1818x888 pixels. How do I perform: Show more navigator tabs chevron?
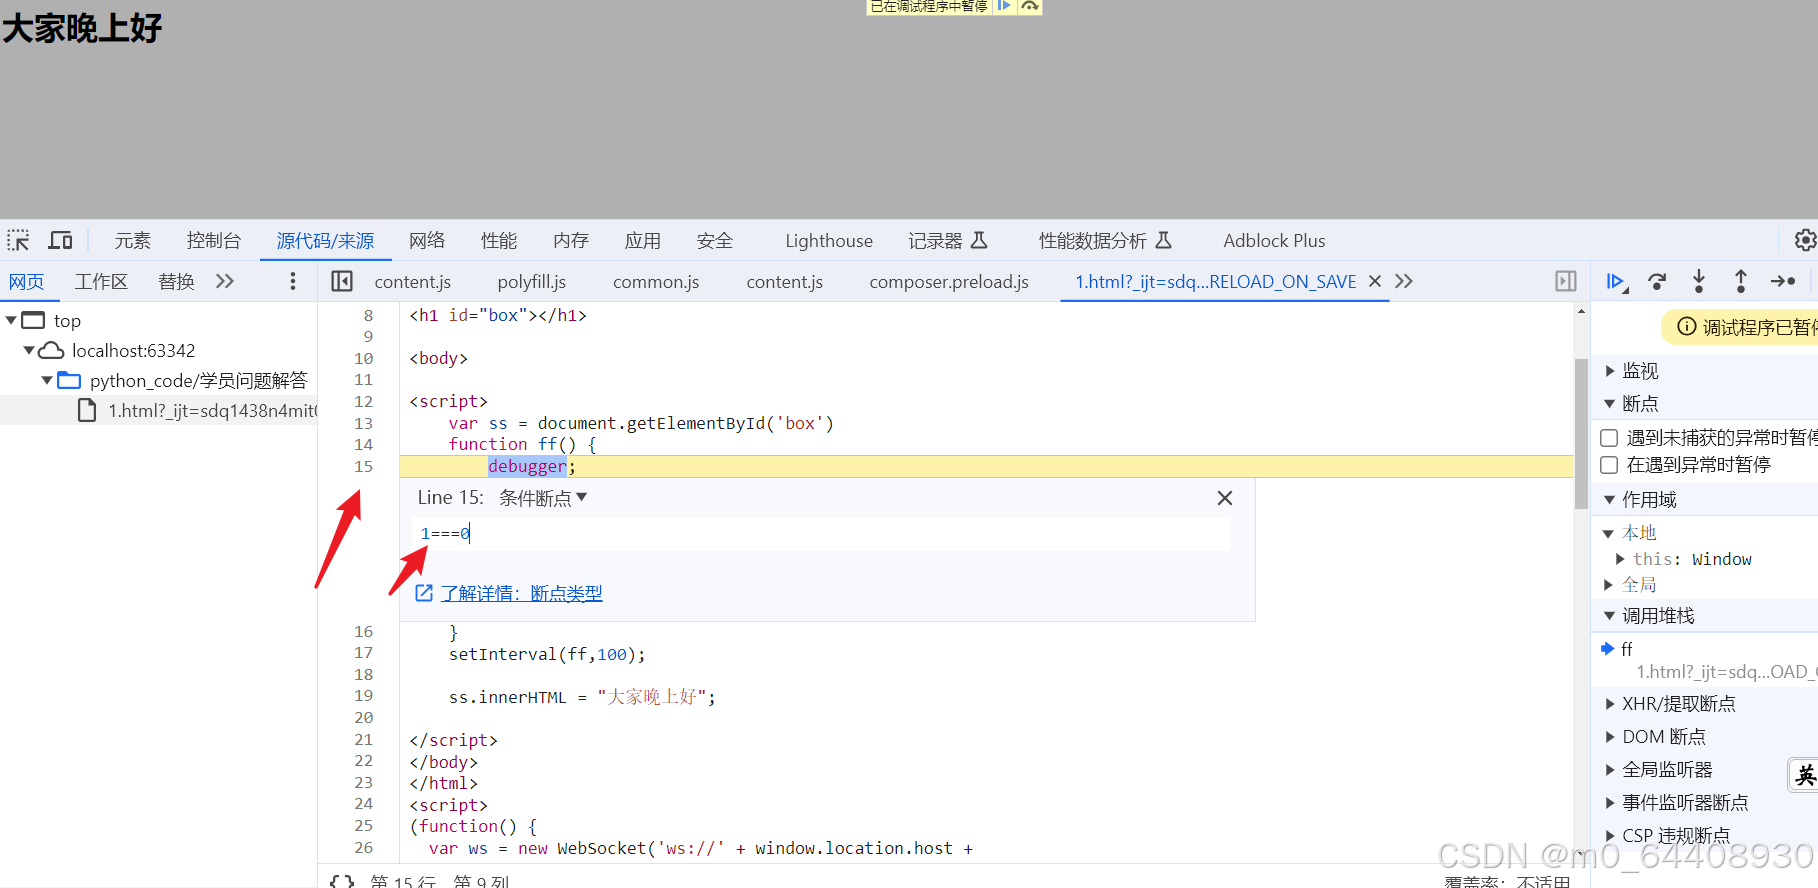(x=225, y=281)
